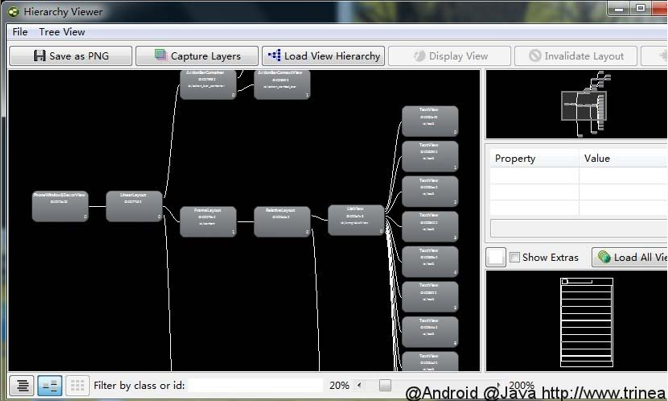Click the Invalidate Layout button

[x=576, y=56]
